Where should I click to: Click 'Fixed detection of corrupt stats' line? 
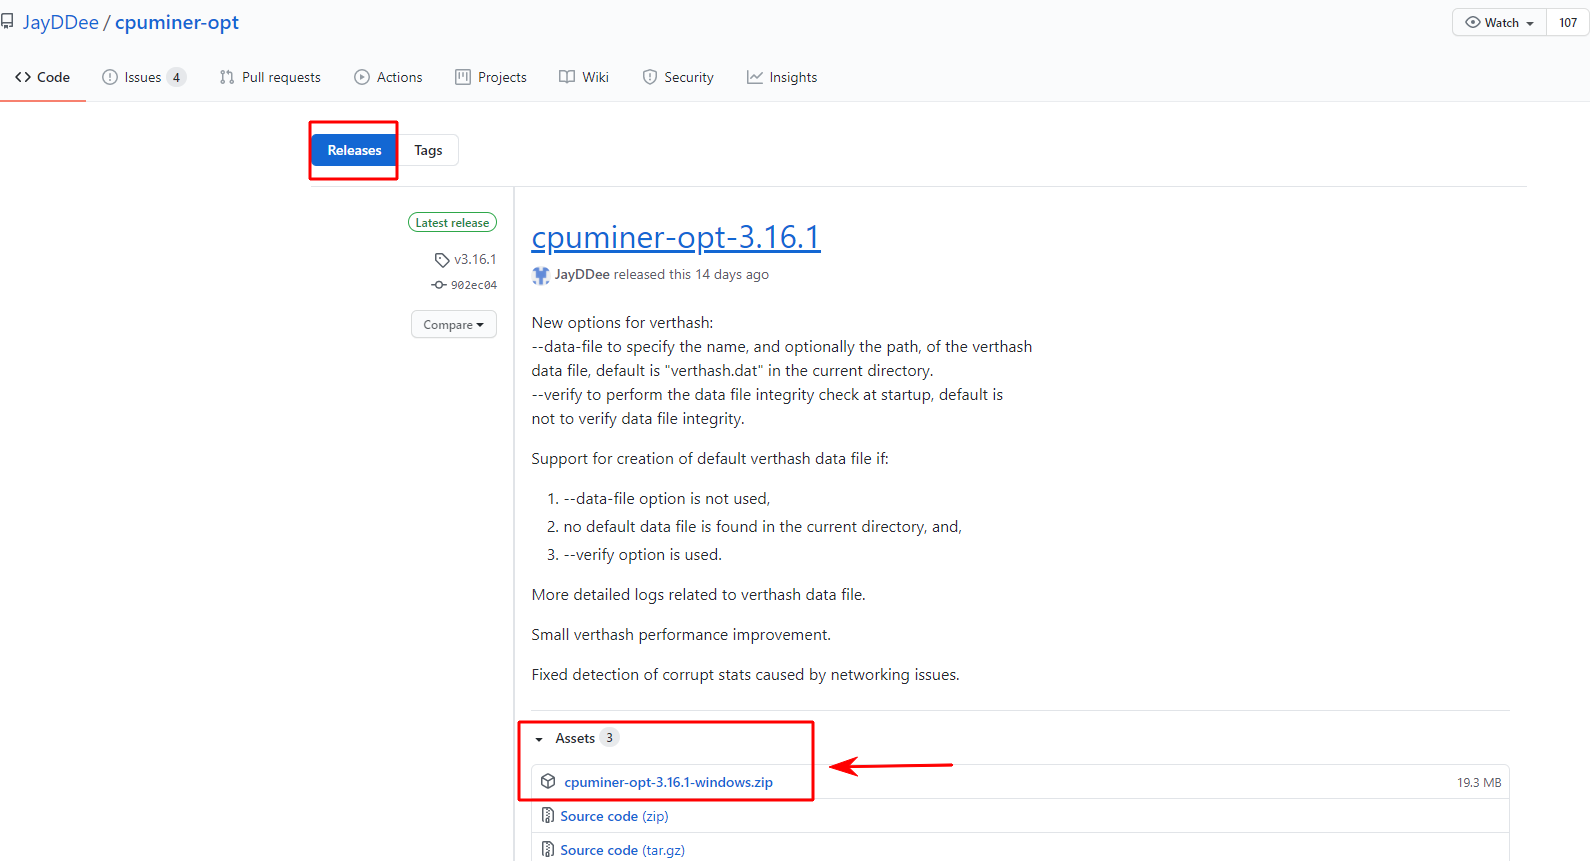(745, 674)
